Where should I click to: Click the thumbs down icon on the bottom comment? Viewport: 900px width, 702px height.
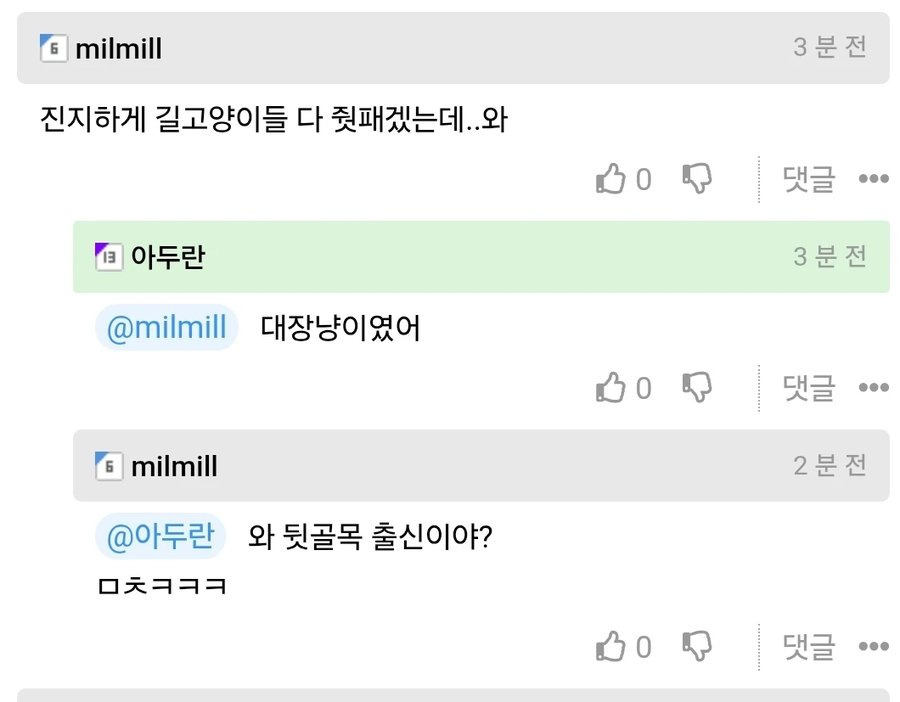697,646
